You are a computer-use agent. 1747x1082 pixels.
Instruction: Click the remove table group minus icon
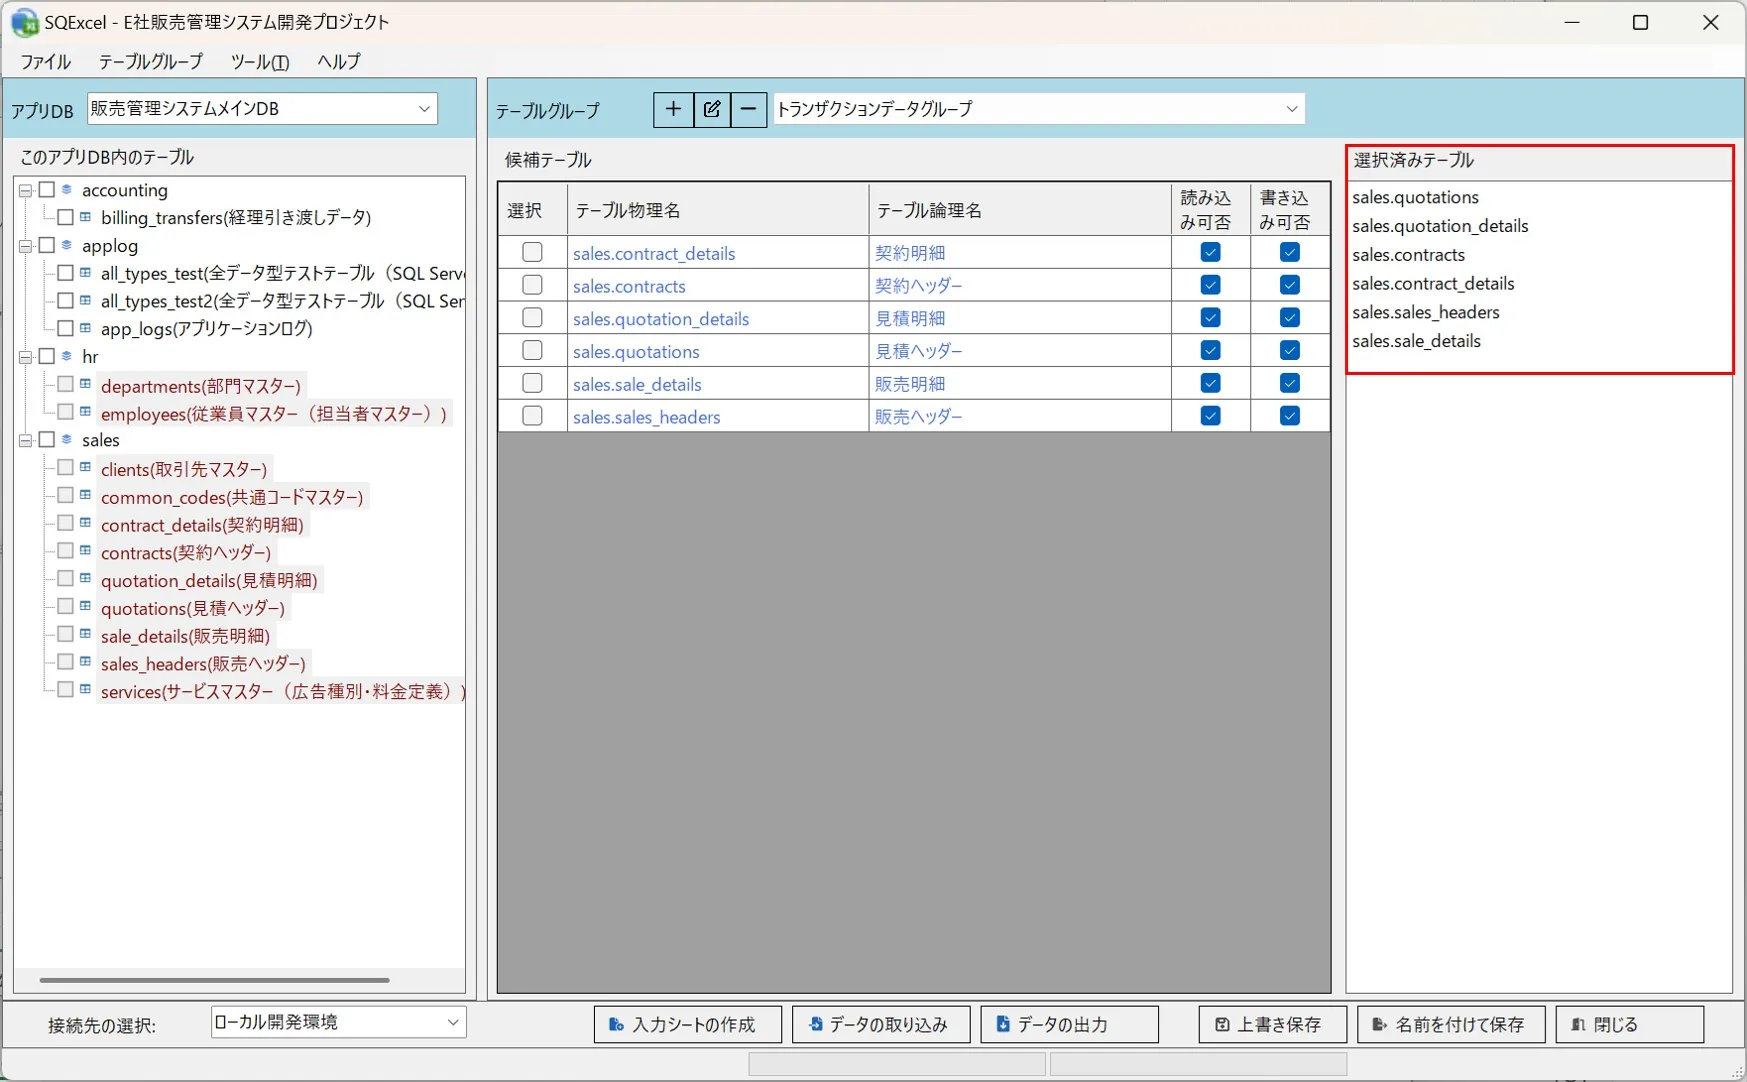click(748, 109)
